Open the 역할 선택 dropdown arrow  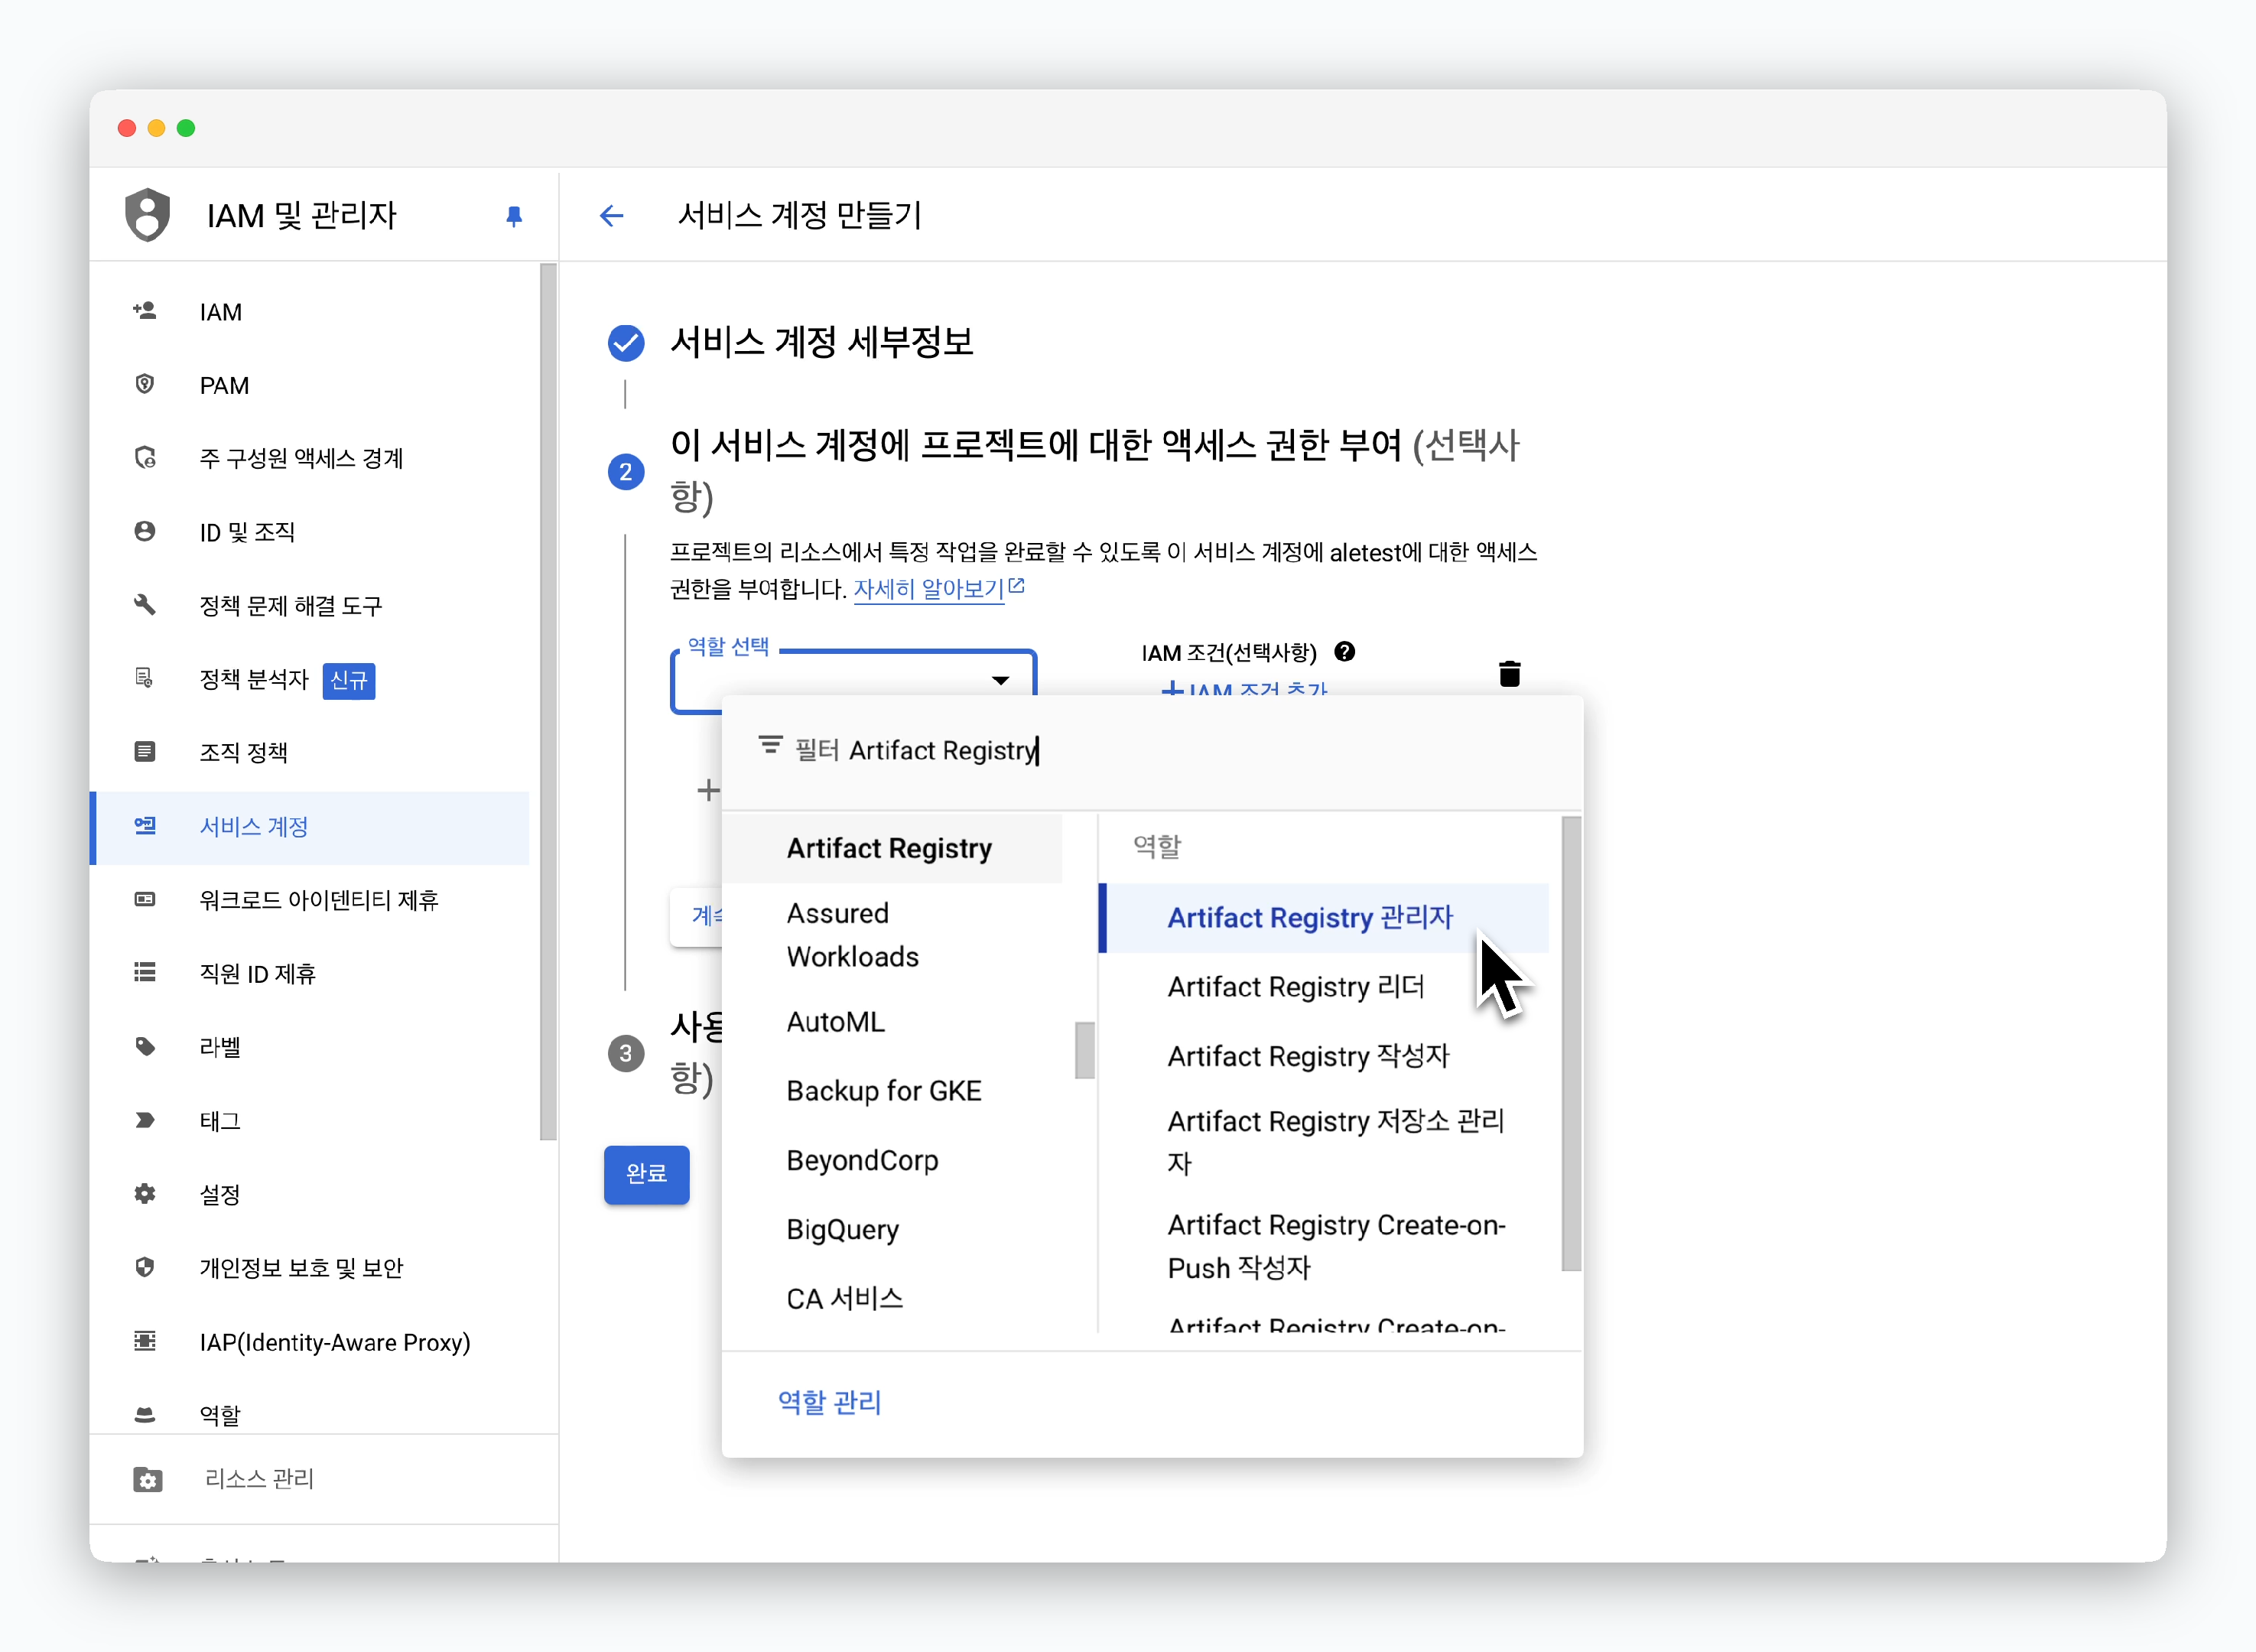point(1000,680)
